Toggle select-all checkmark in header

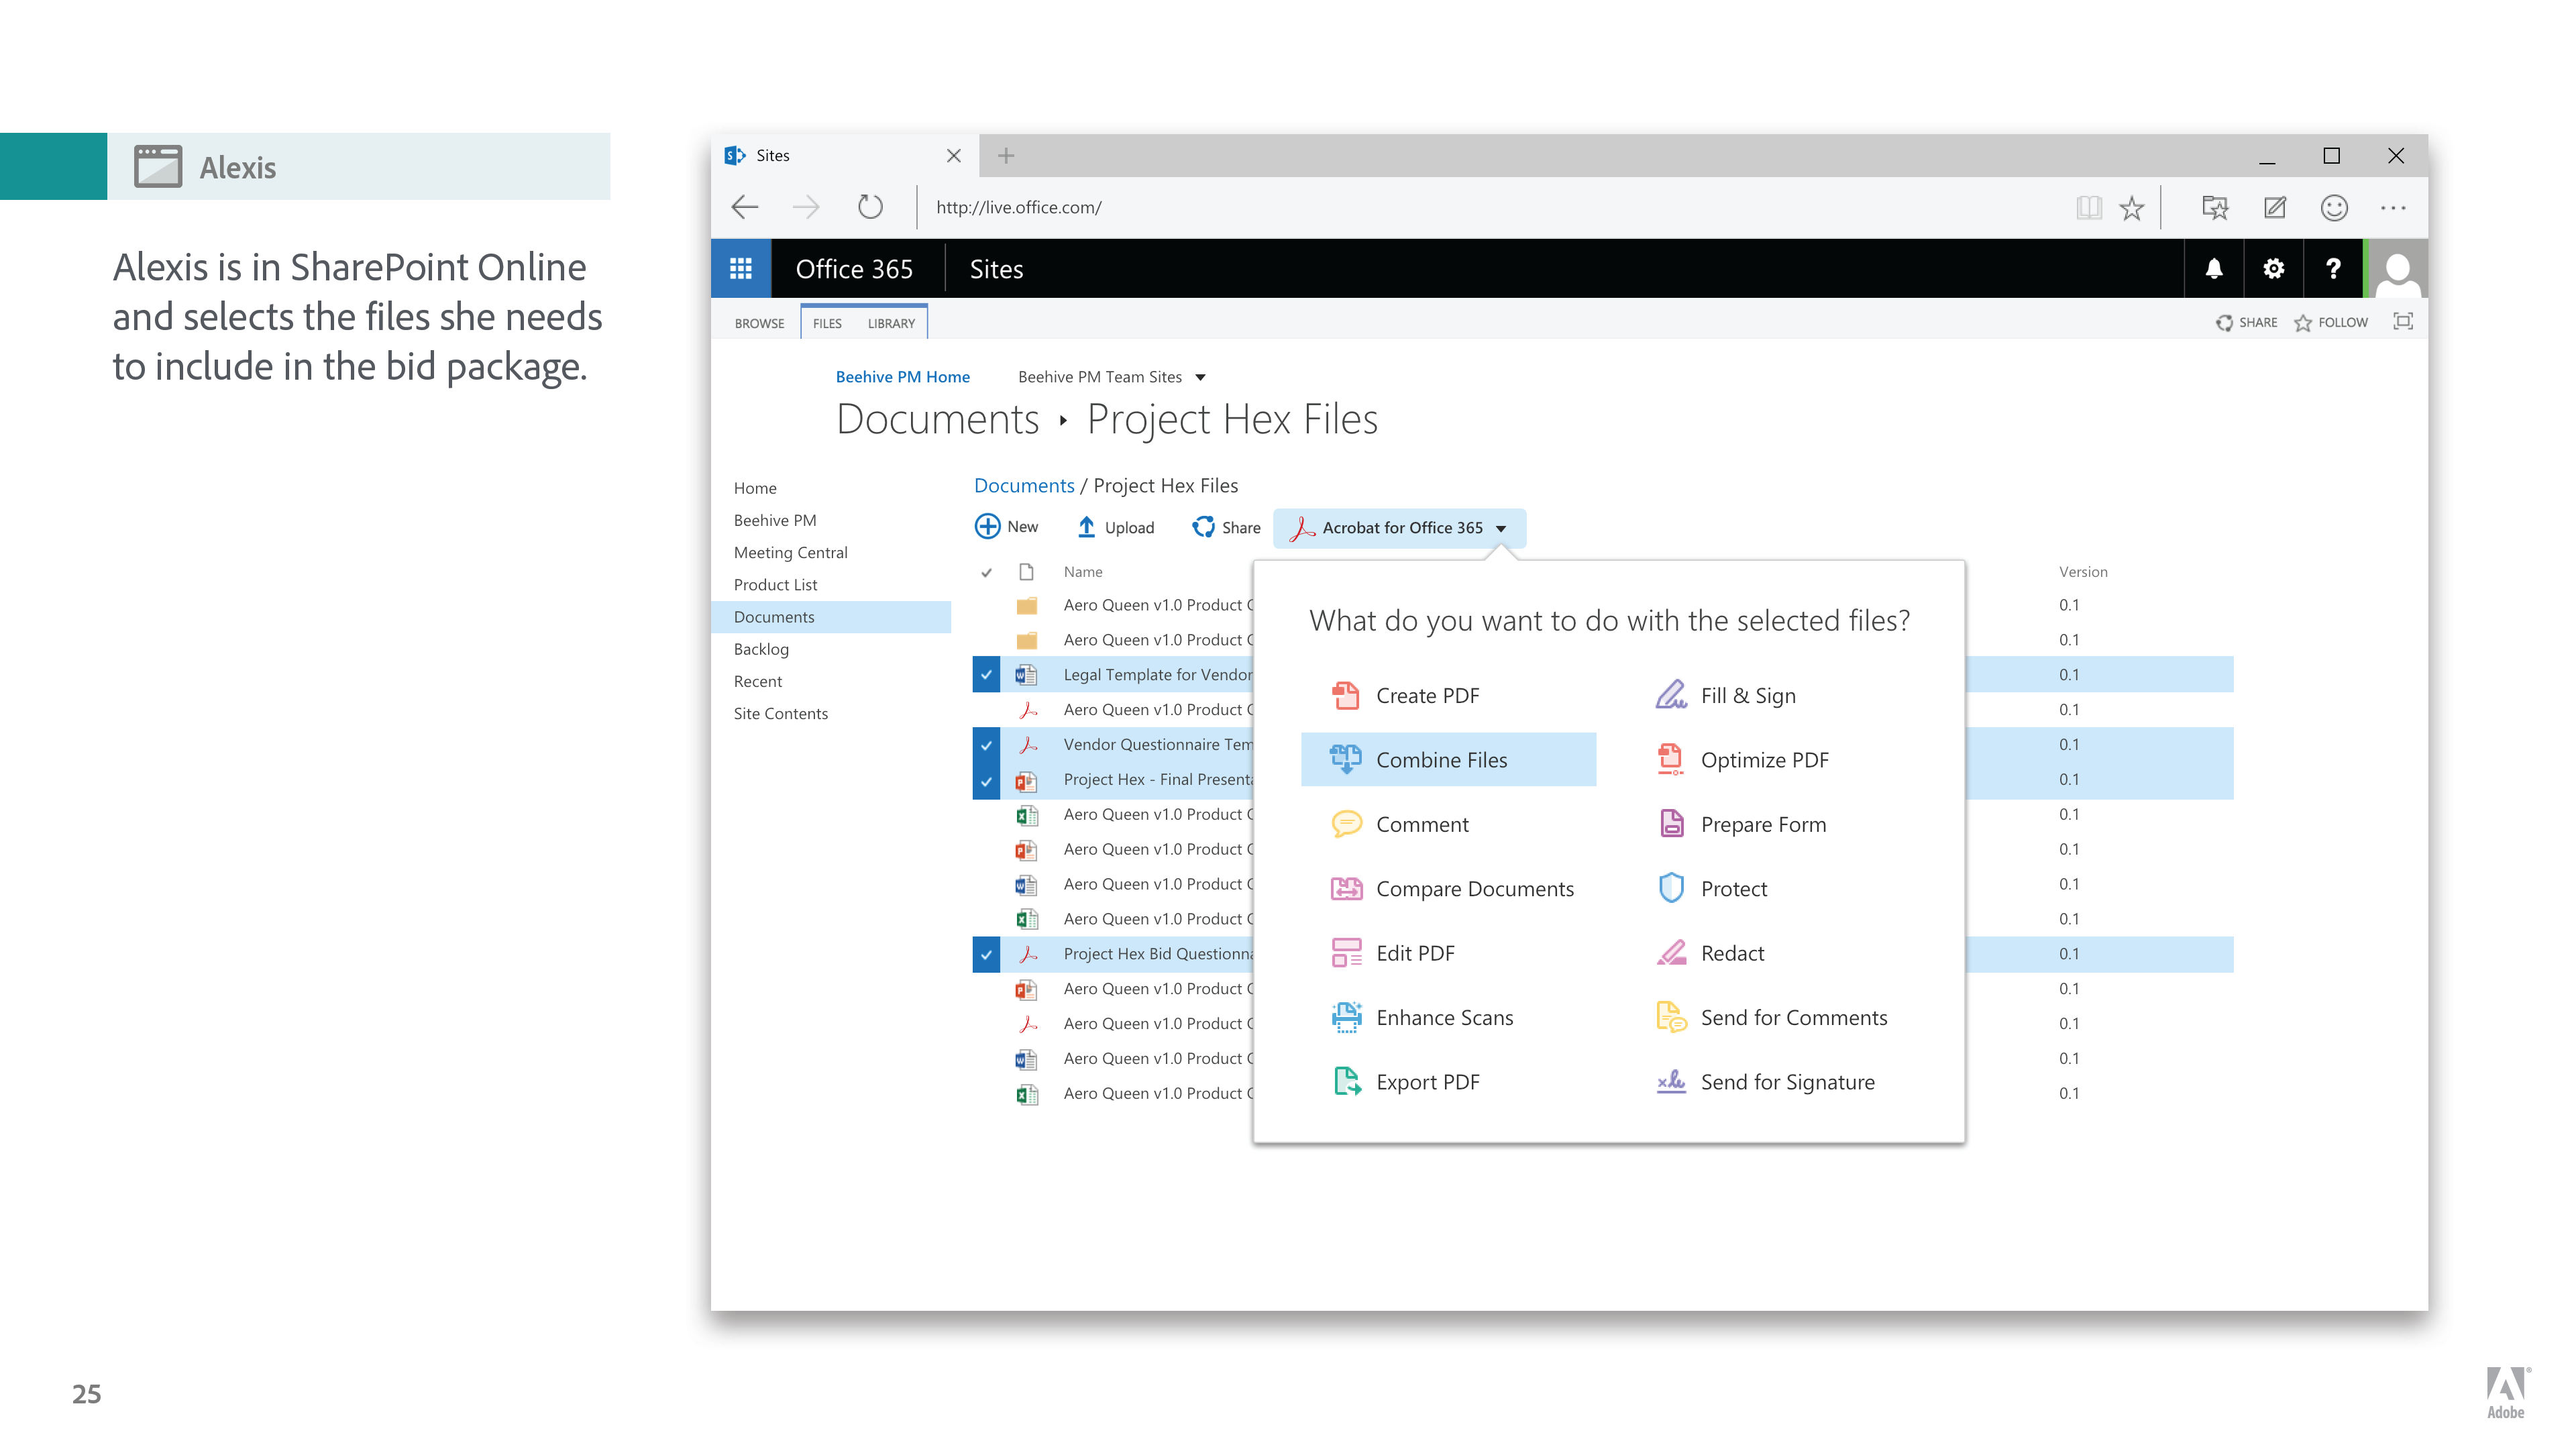[x=986, y=572]
